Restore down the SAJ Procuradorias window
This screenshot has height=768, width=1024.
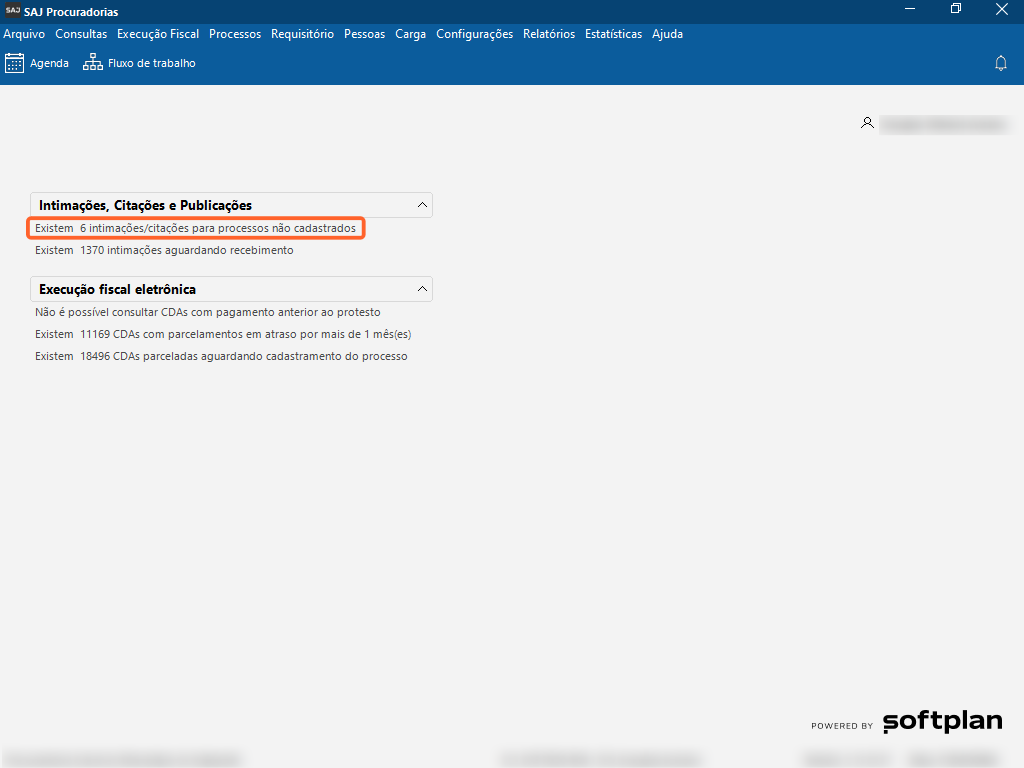[x=956, y=11]
